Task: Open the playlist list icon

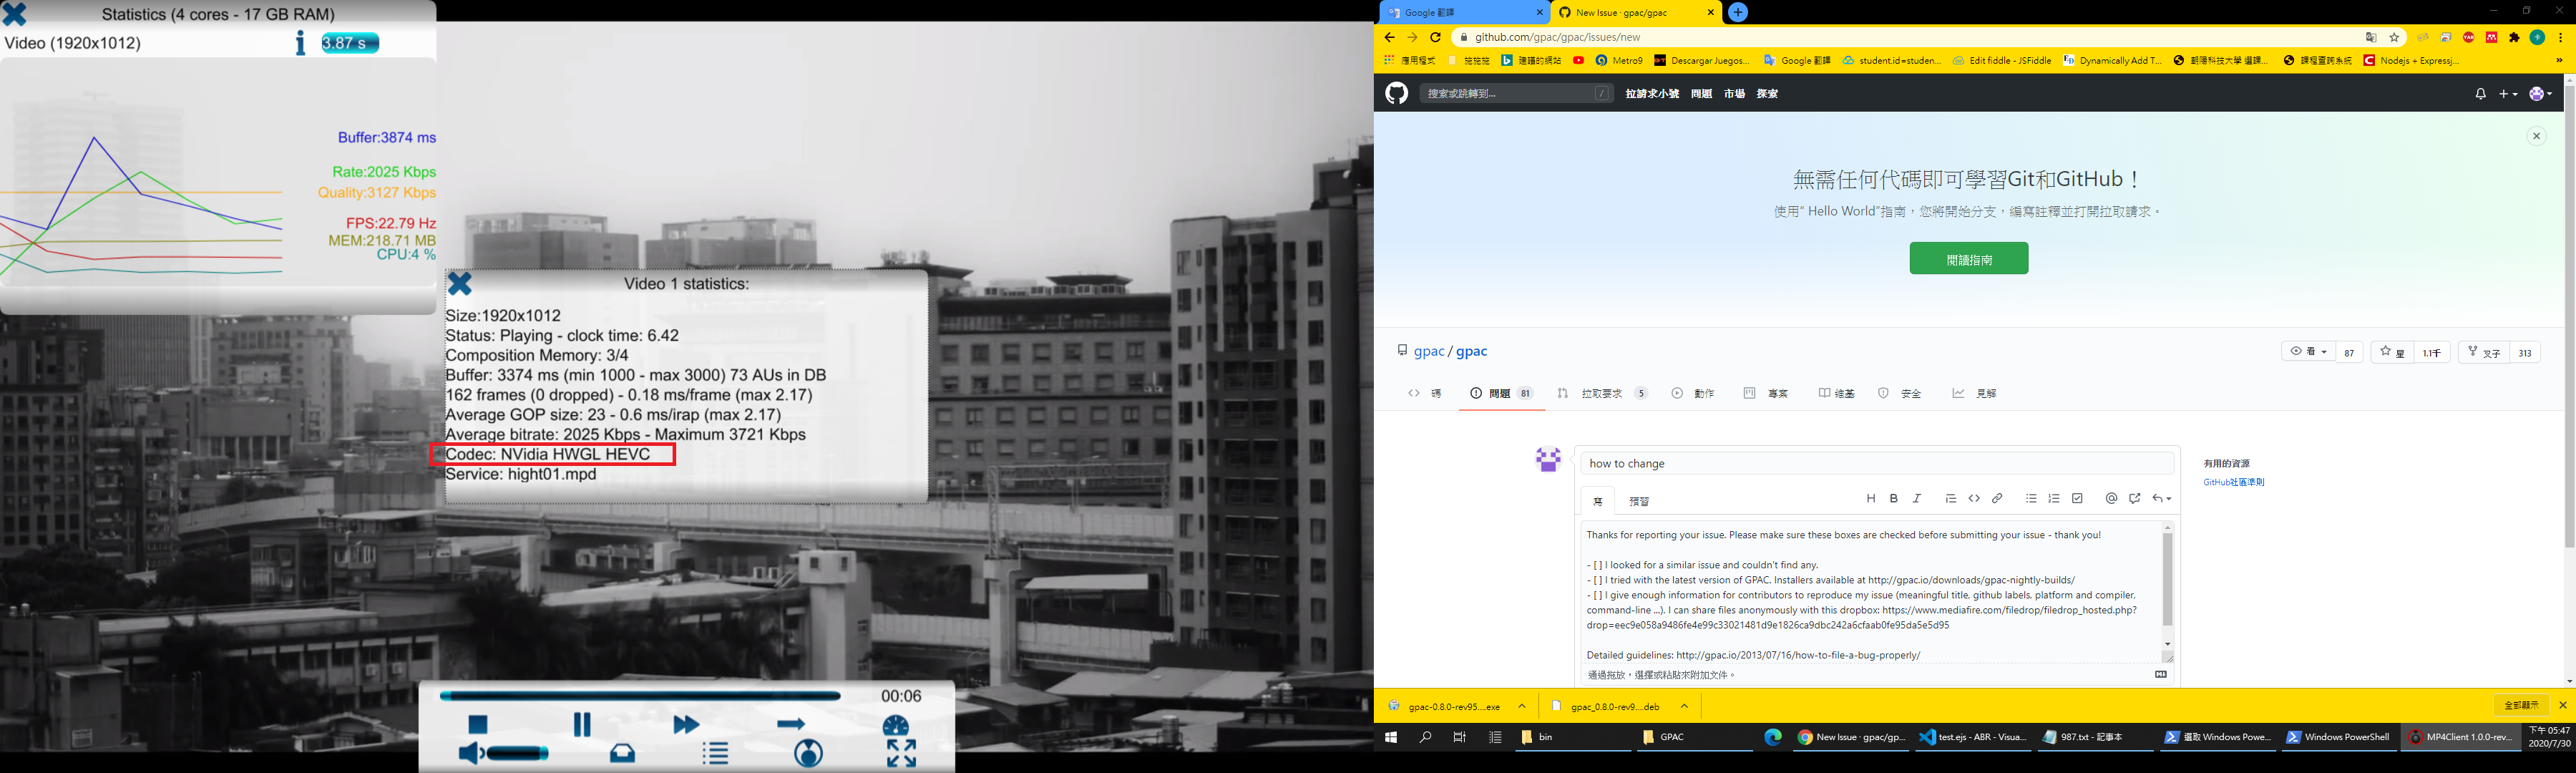Action: (x=715, y=753)
